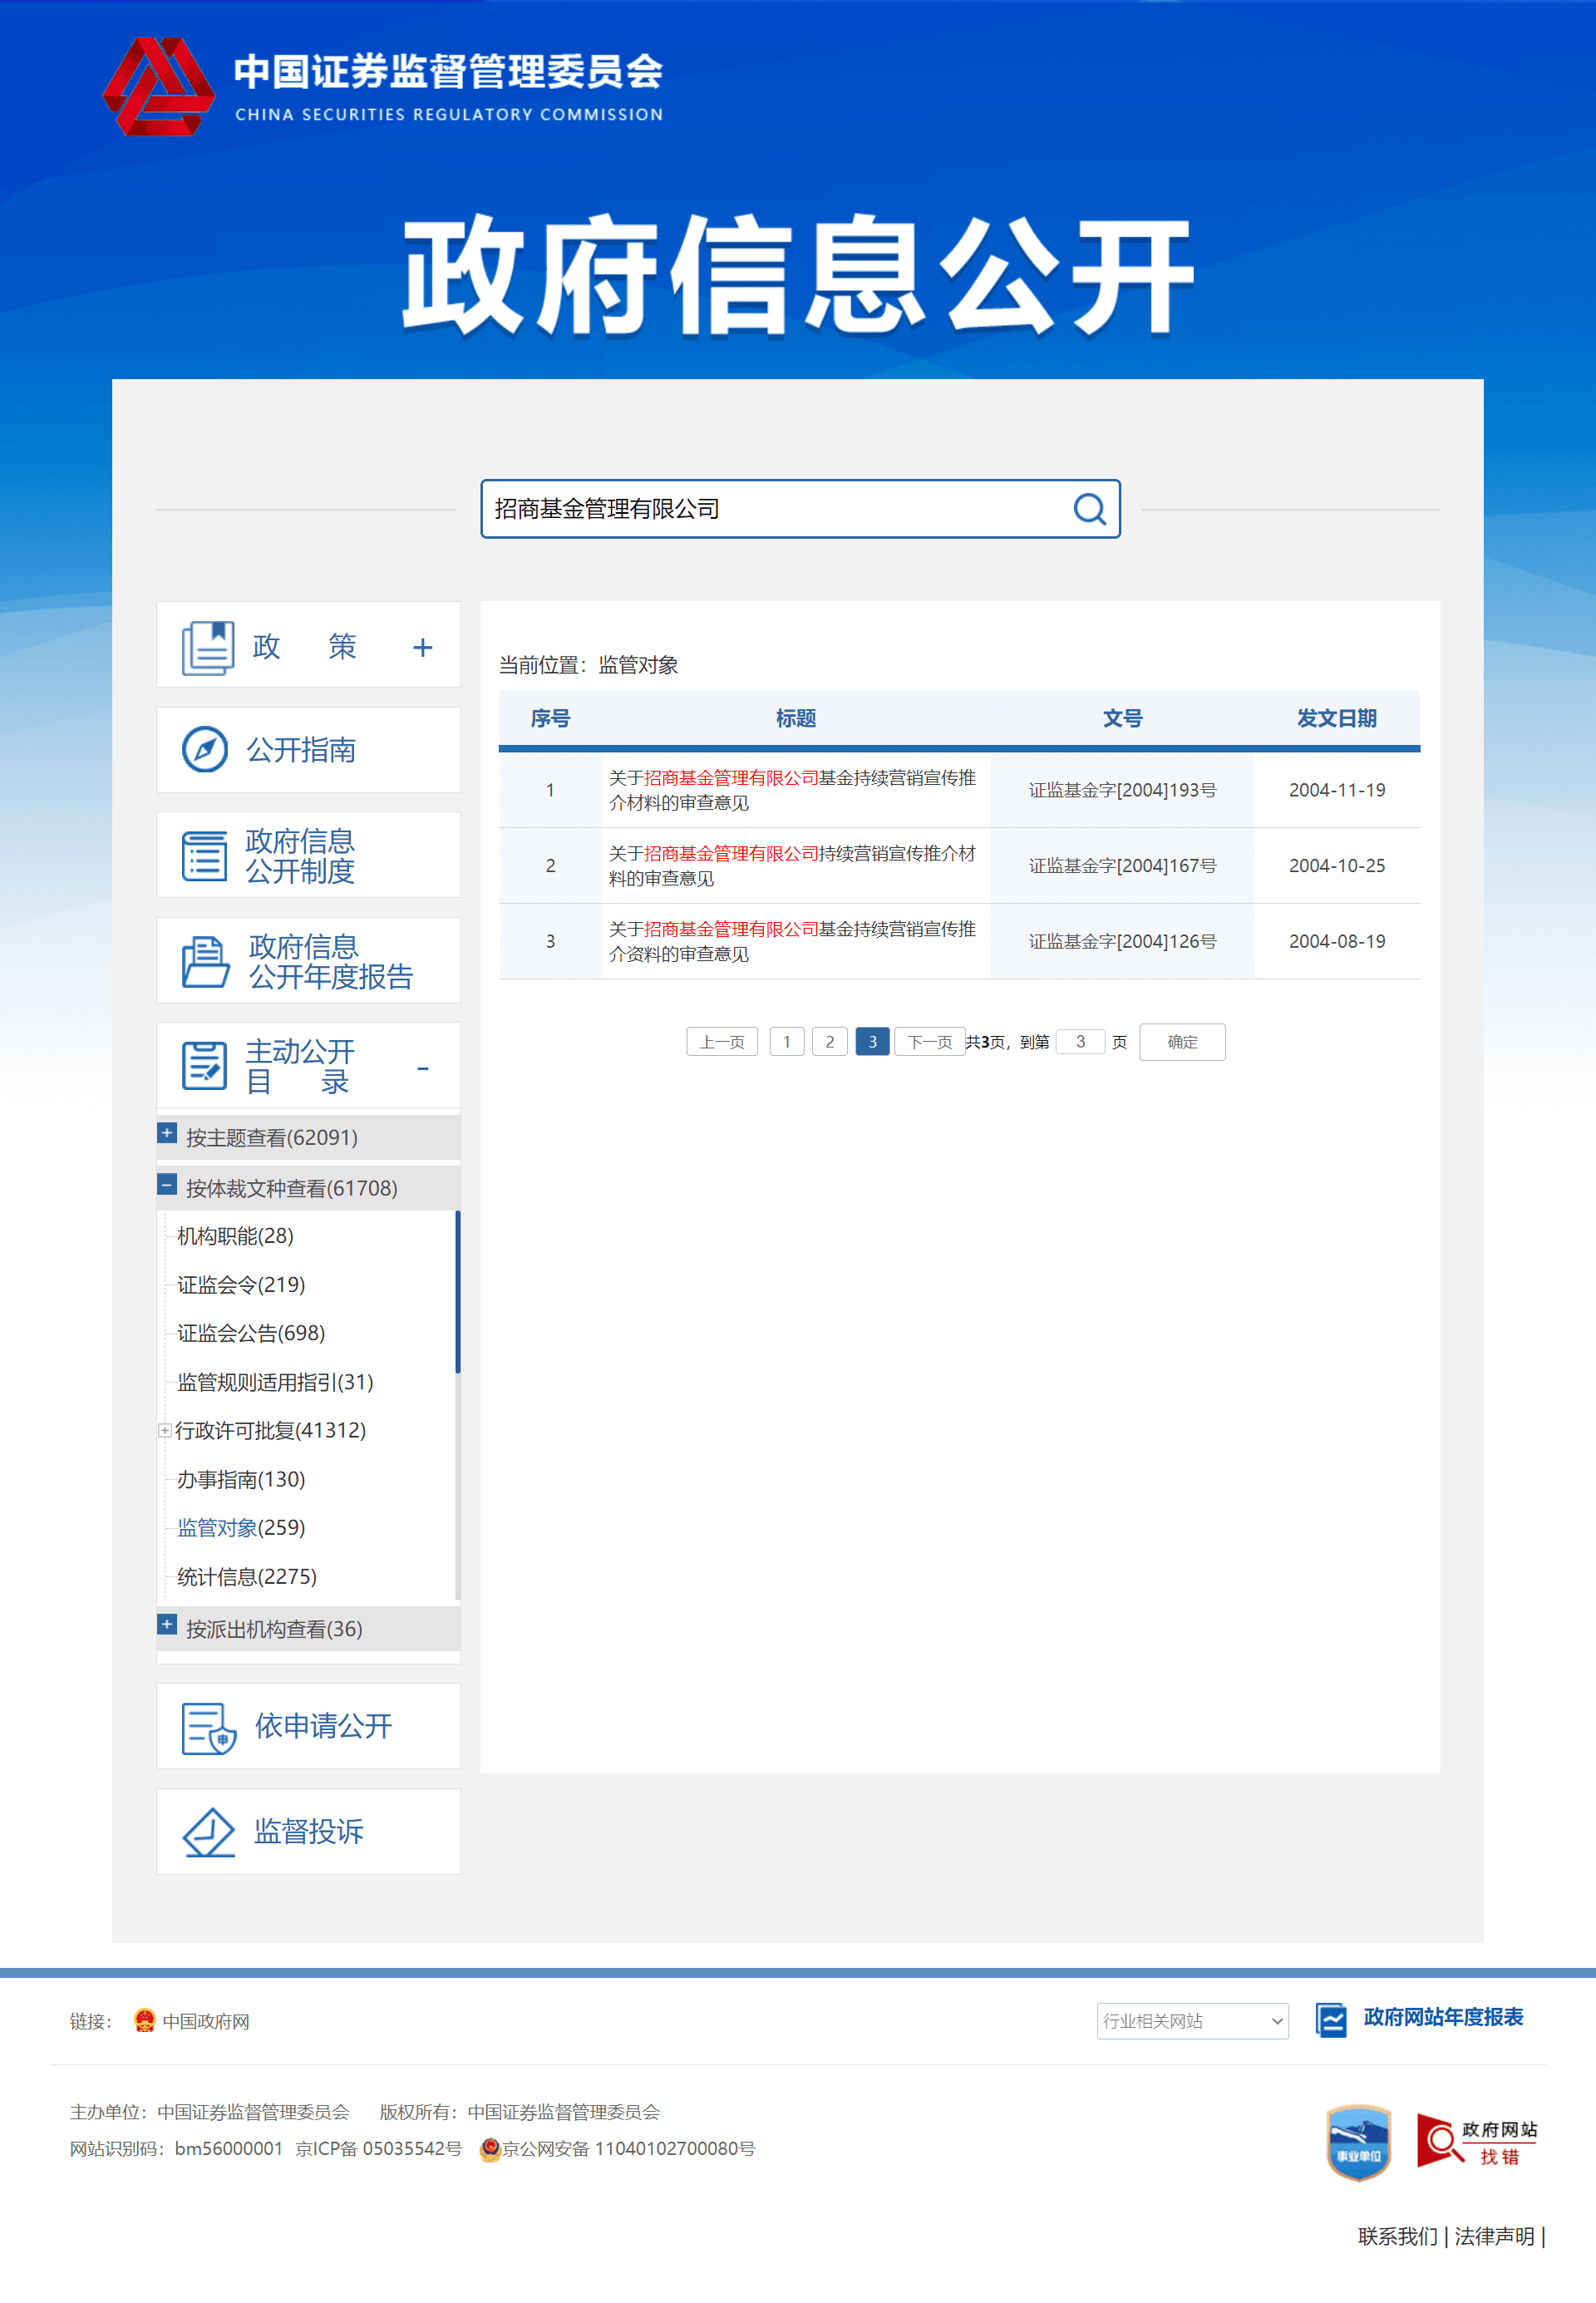Click the 中国政府网 link
This screenshot has height=2303, width=1596.
(206, 2021)
